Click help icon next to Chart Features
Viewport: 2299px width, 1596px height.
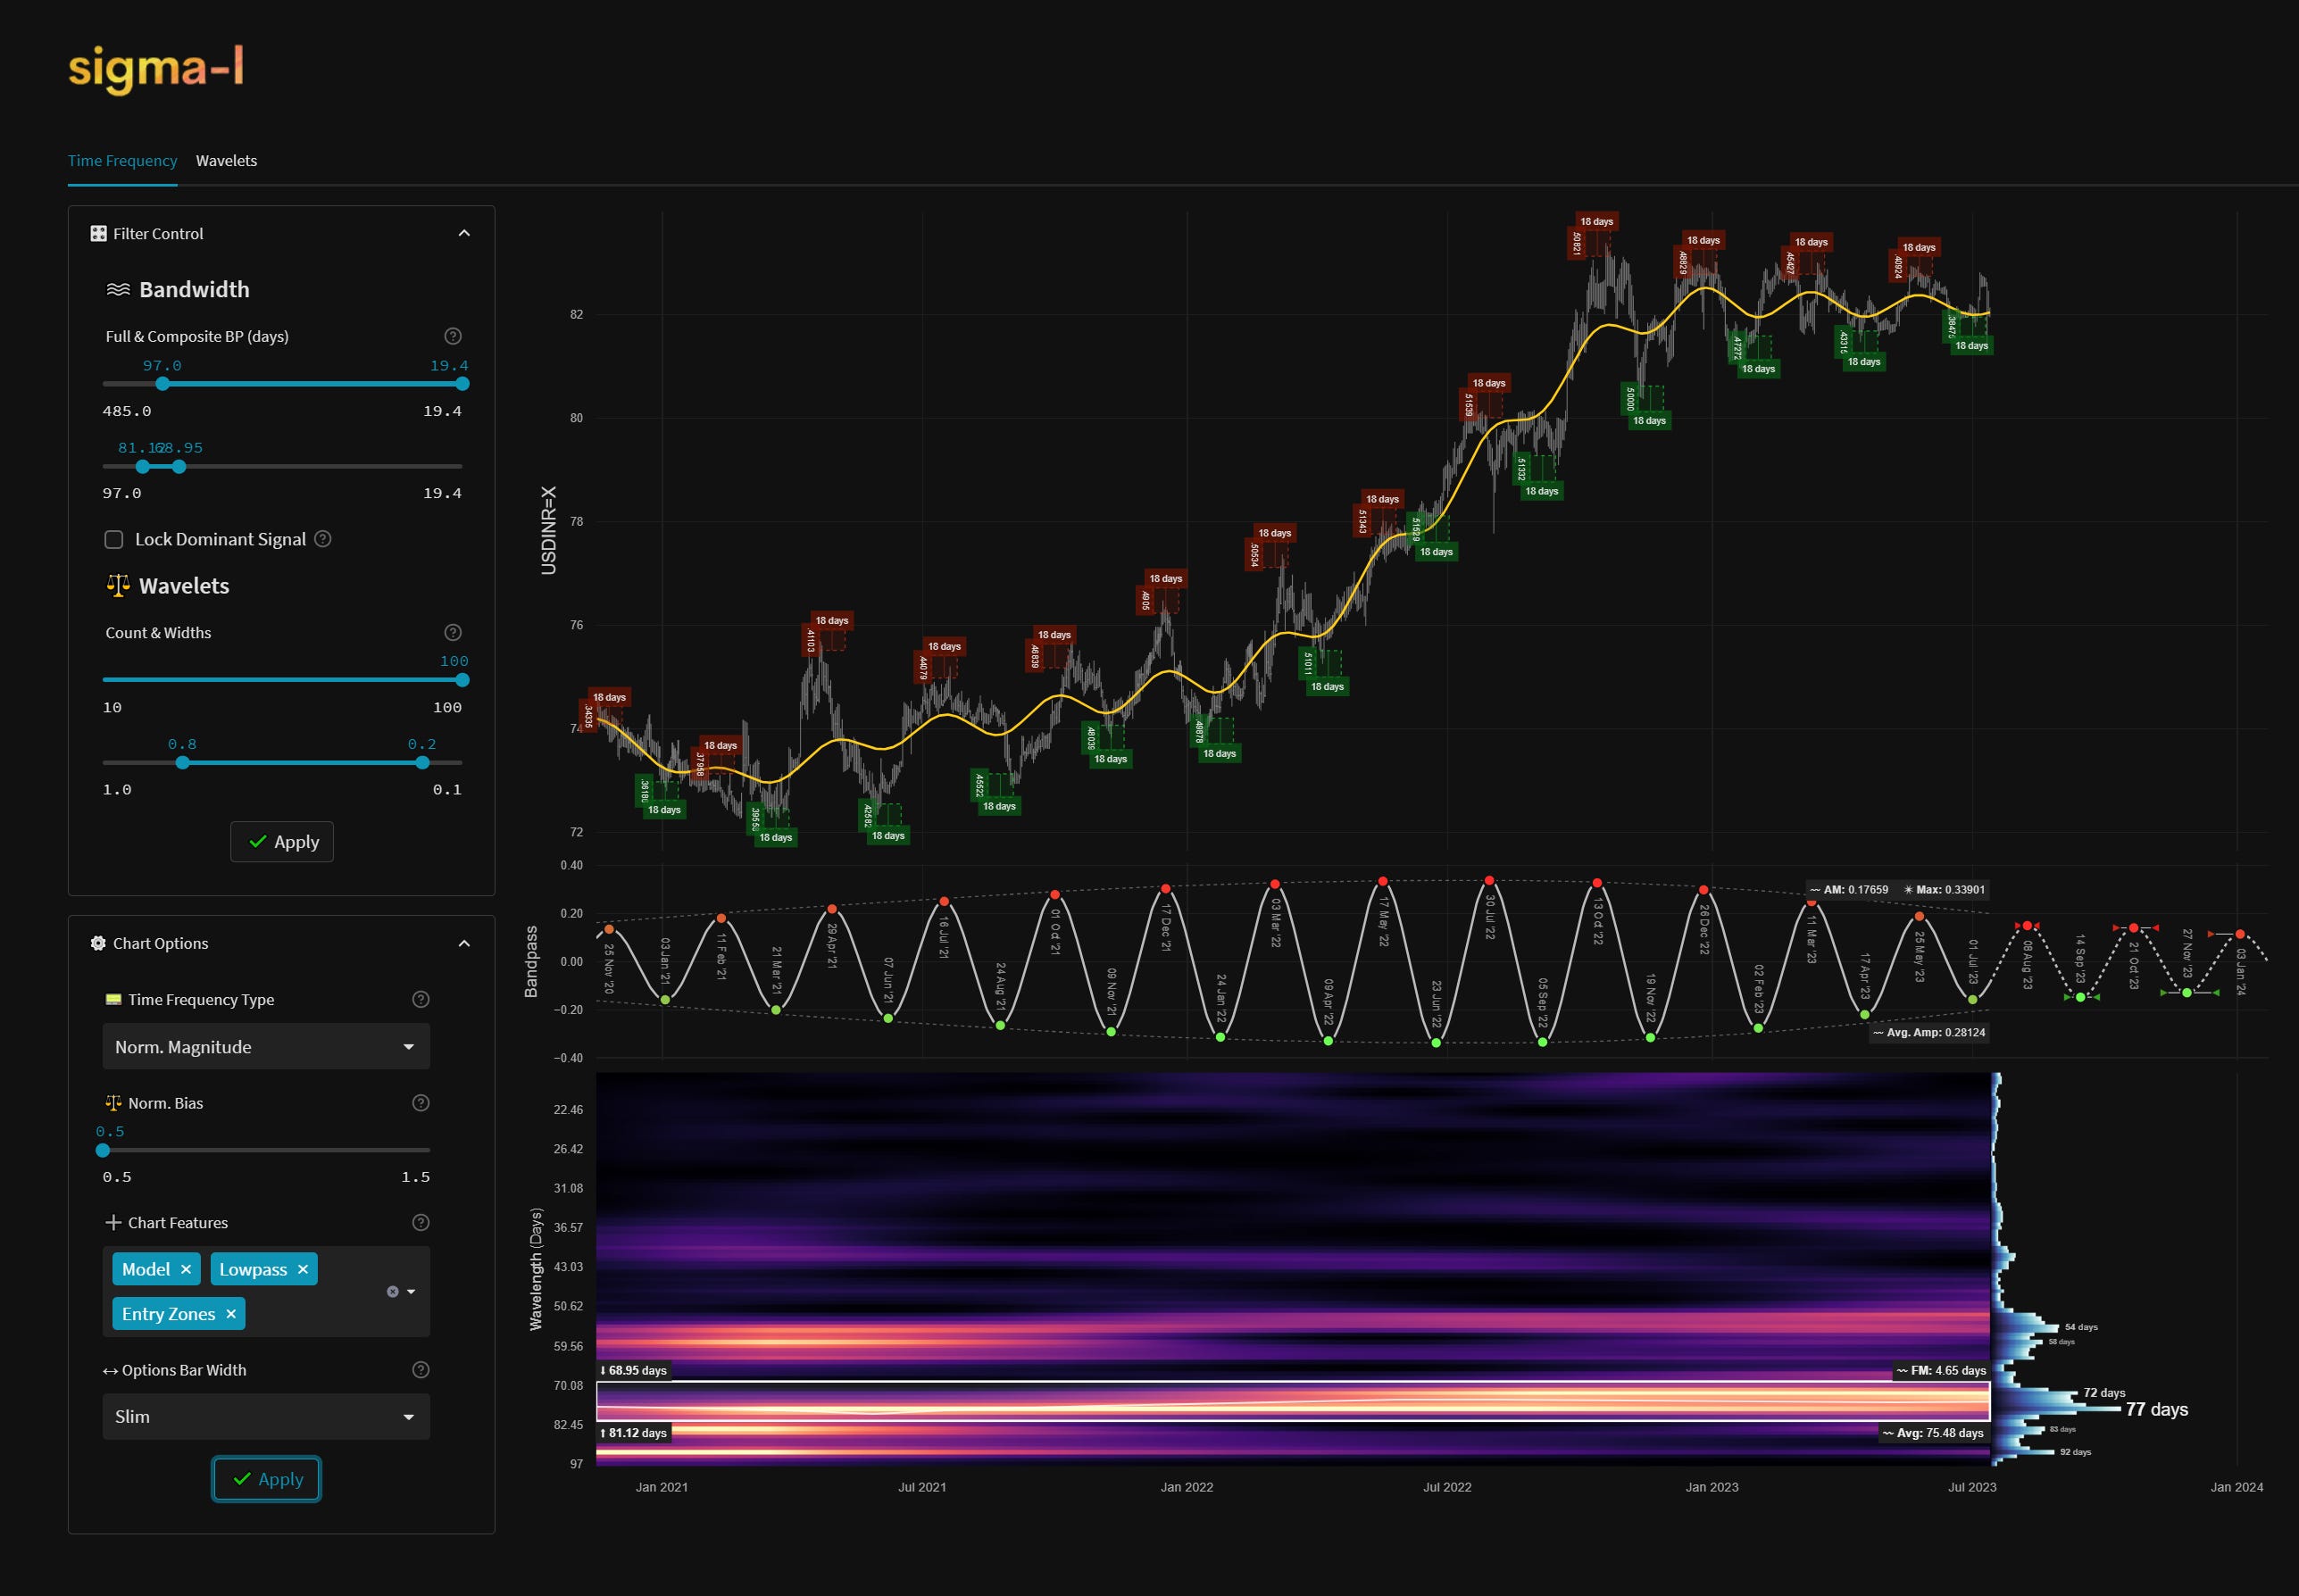click(x=421, y=1222)
